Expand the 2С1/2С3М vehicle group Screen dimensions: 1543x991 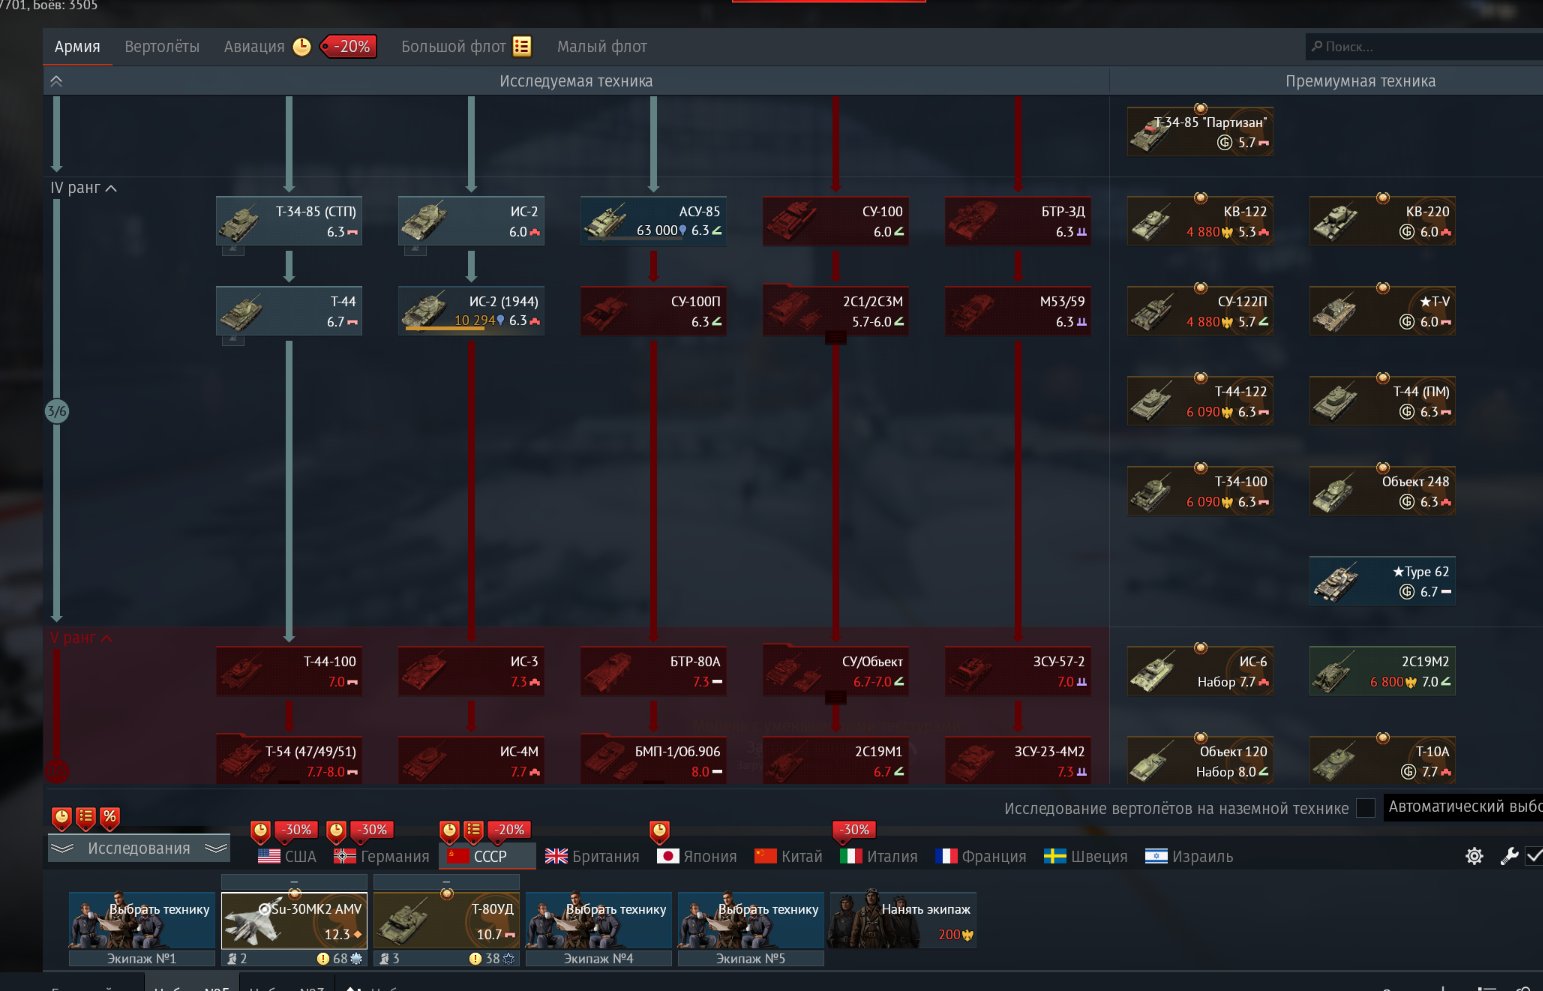[x=835, y=339]
